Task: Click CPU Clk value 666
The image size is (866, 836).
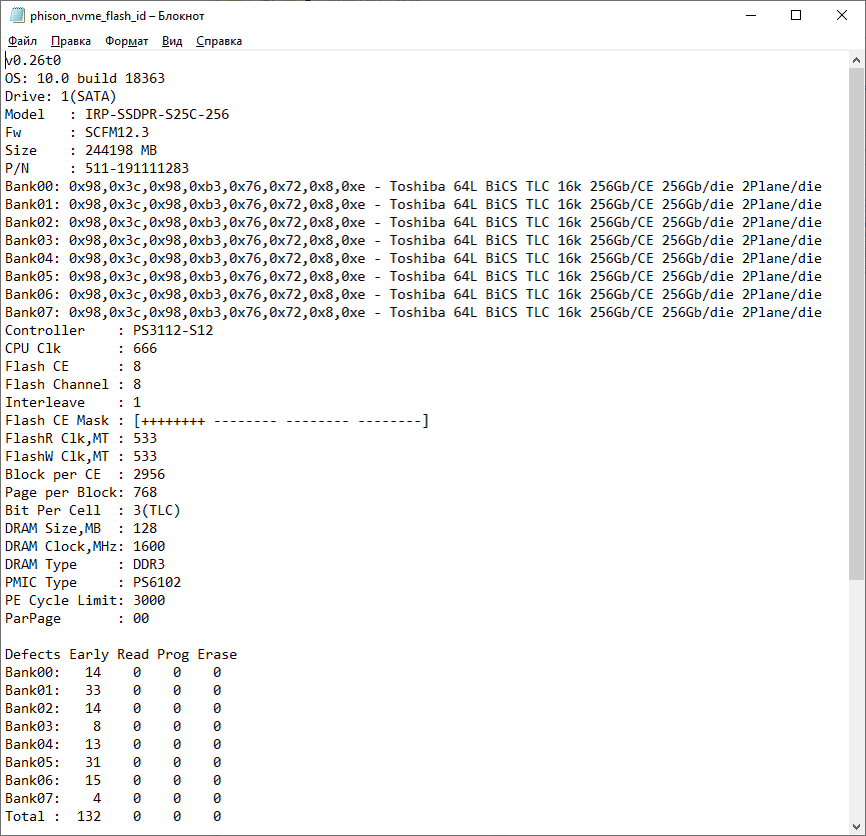Action: [145, 348]
